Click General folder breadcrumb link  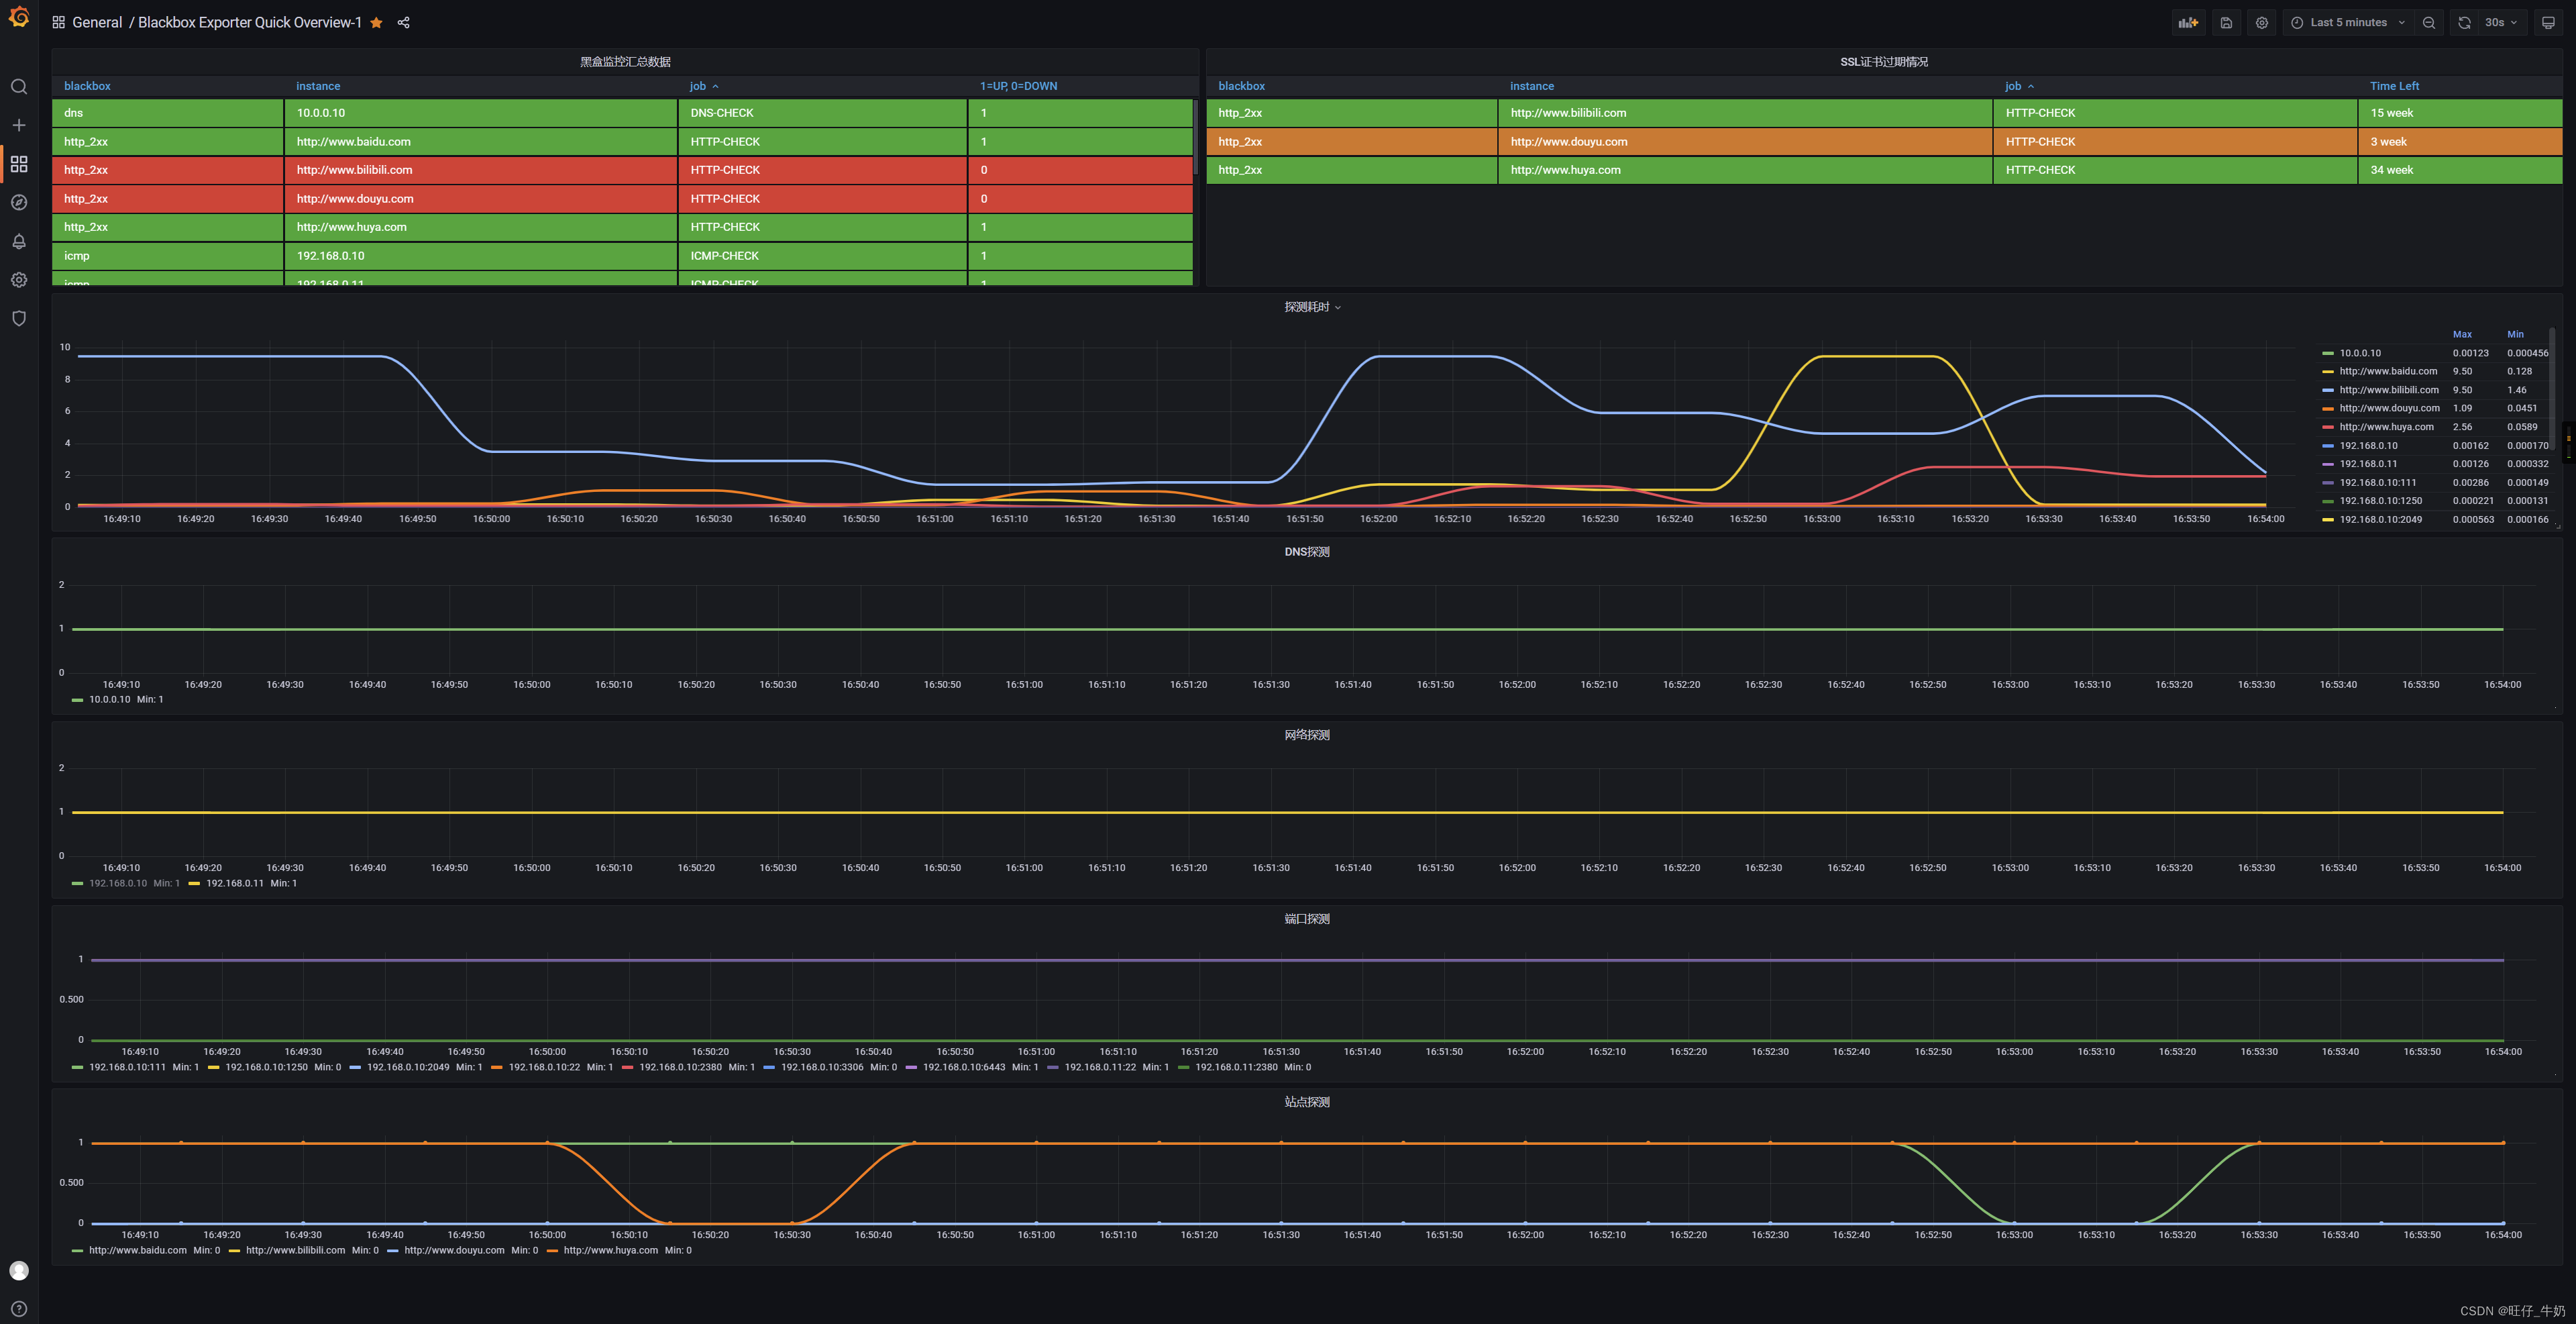click(x=97, y=23)
